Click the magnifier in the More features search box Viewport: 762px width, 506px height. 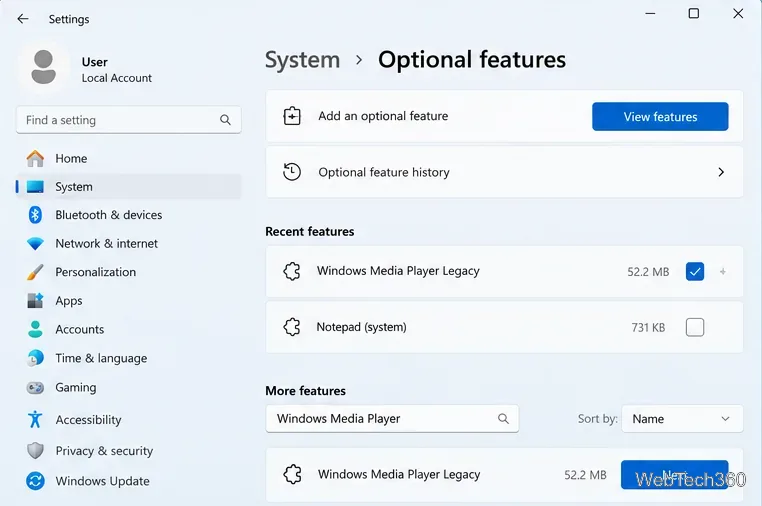coord(503,419)
